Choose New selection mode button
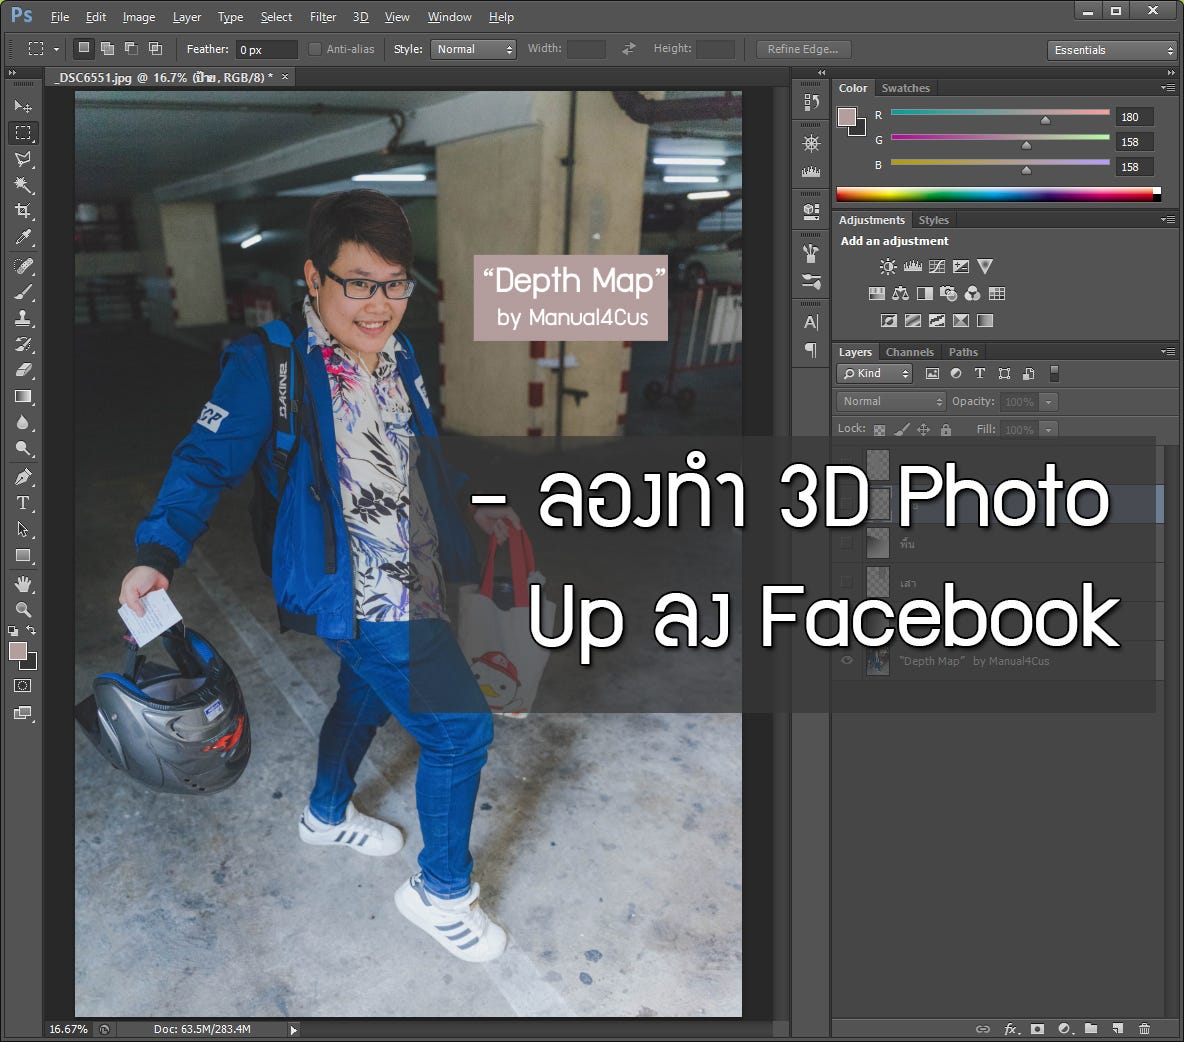The width and height of the screenshot is (1184, 1042). coord(84,48)
